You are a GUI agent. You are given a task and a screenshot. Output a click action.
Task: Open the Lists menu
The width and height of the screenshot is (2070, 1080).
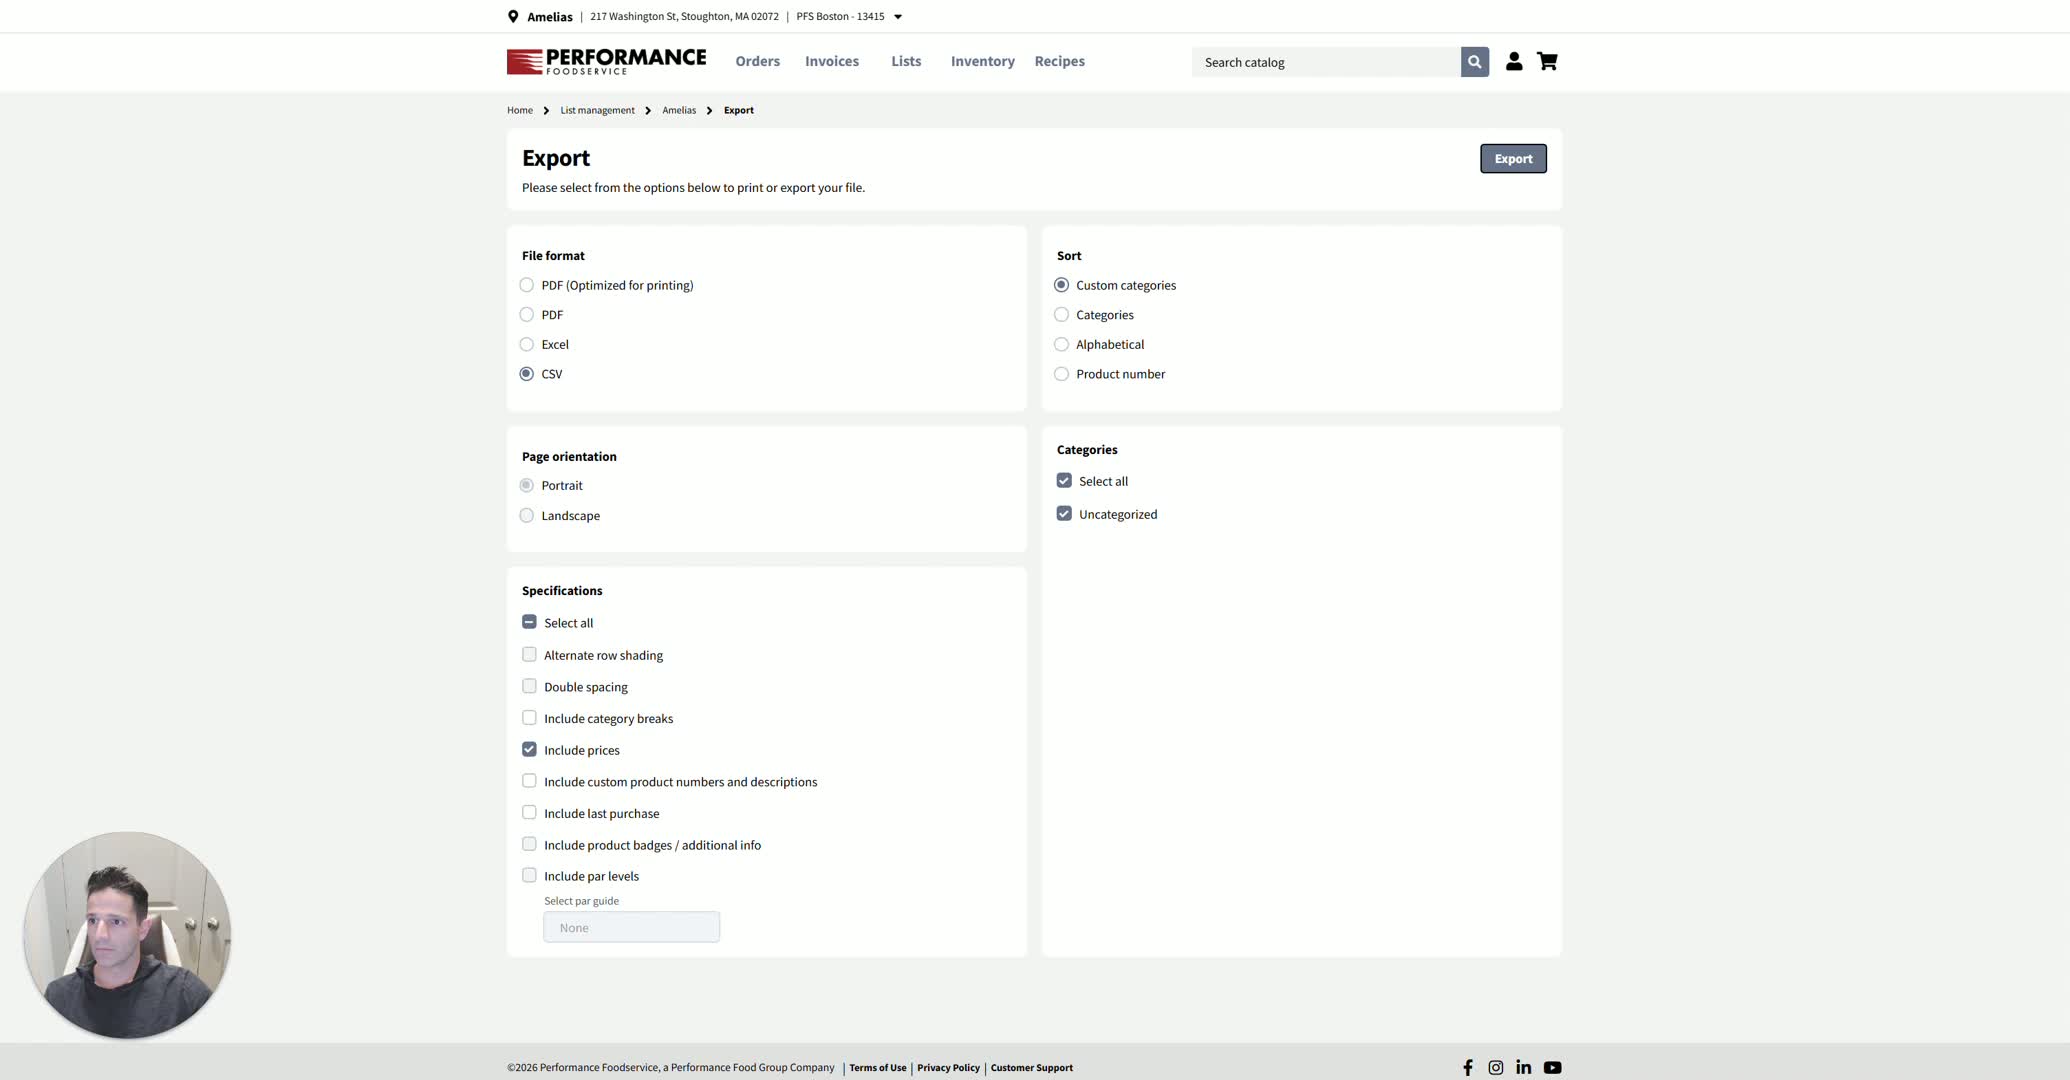[x=906, y=62]
